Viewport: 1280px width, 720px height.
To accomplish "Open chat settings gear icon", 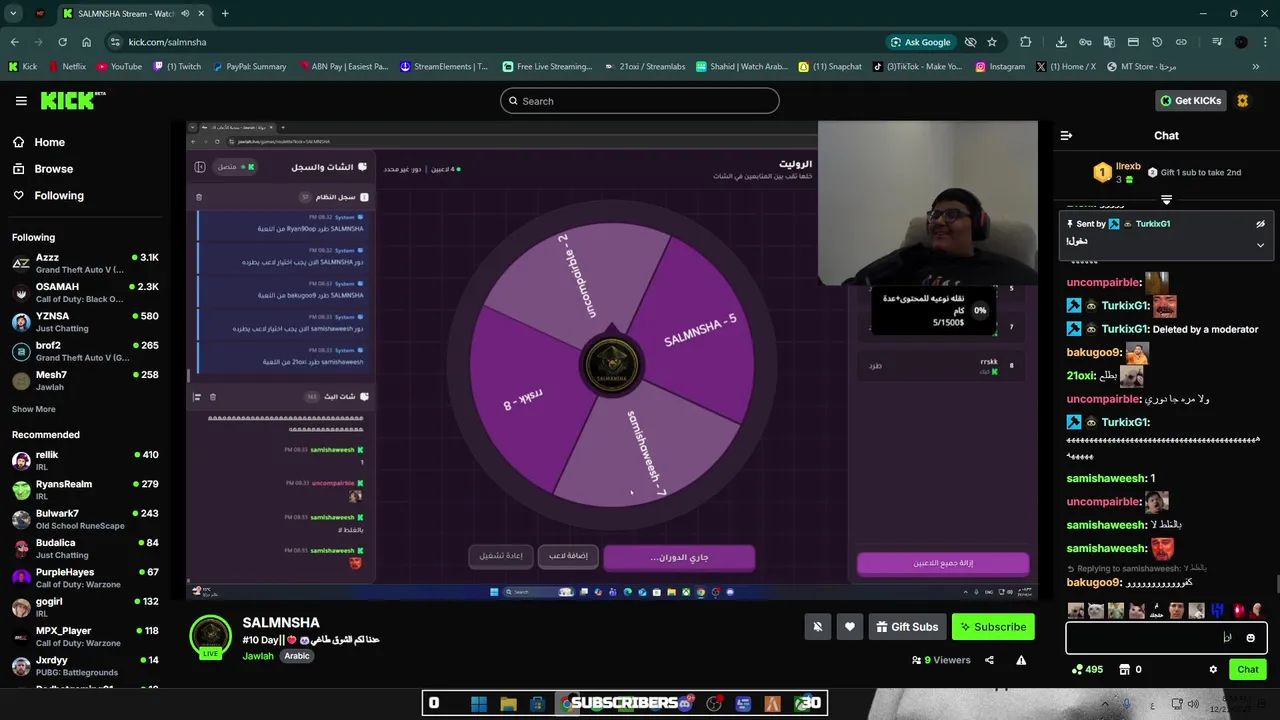I will (x=1213, y=670).
